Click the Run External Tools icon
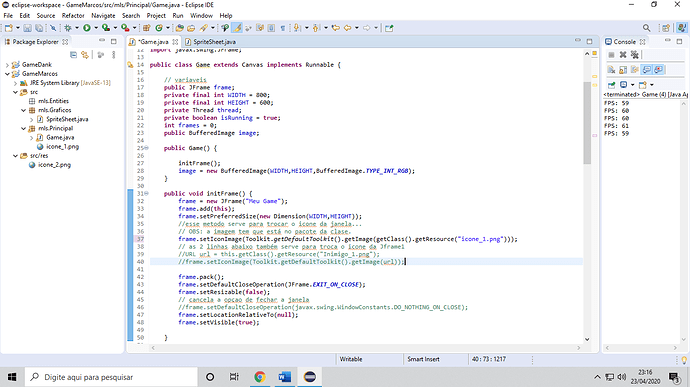Image resolution: width=690 pixels, height=387 pixels. pyautogui.click(x=125, y=28)
